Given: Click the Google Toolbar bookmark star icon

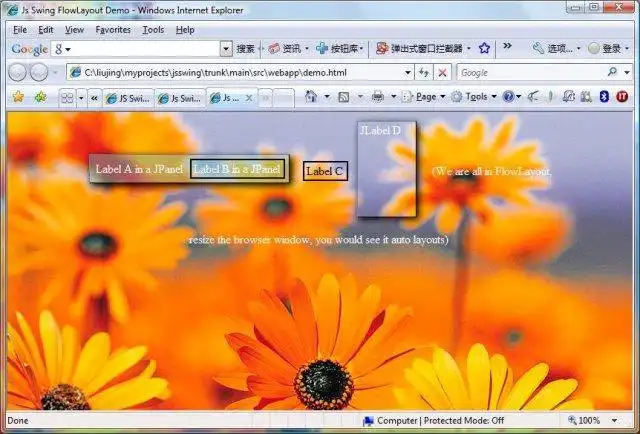Looking at the screenshot, I should click(x=484, y=49).
